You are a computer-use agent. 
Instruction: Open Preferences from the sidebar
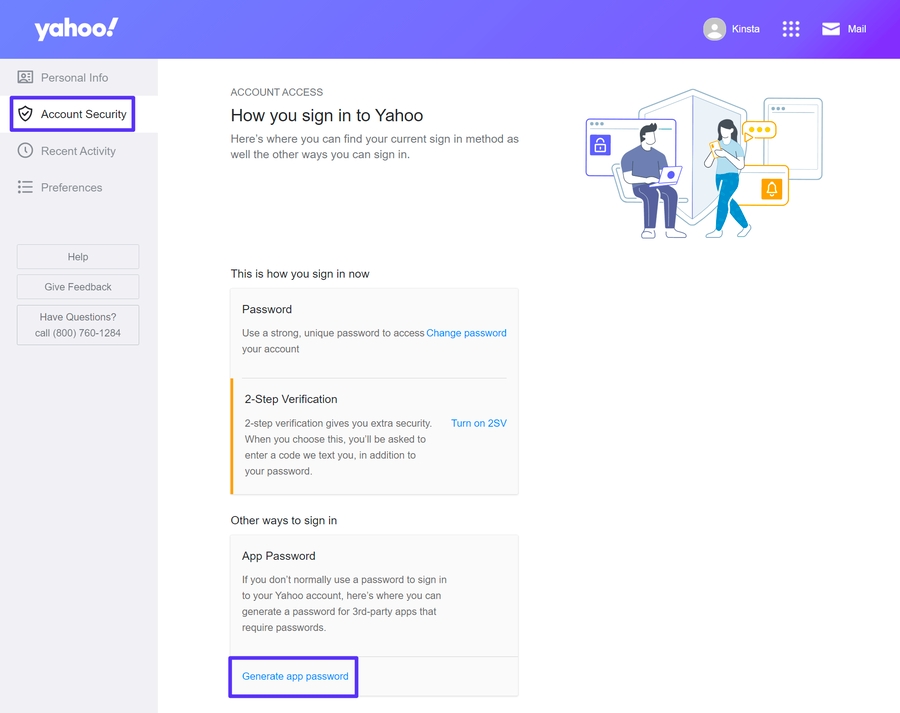click(x=71, y=187)
